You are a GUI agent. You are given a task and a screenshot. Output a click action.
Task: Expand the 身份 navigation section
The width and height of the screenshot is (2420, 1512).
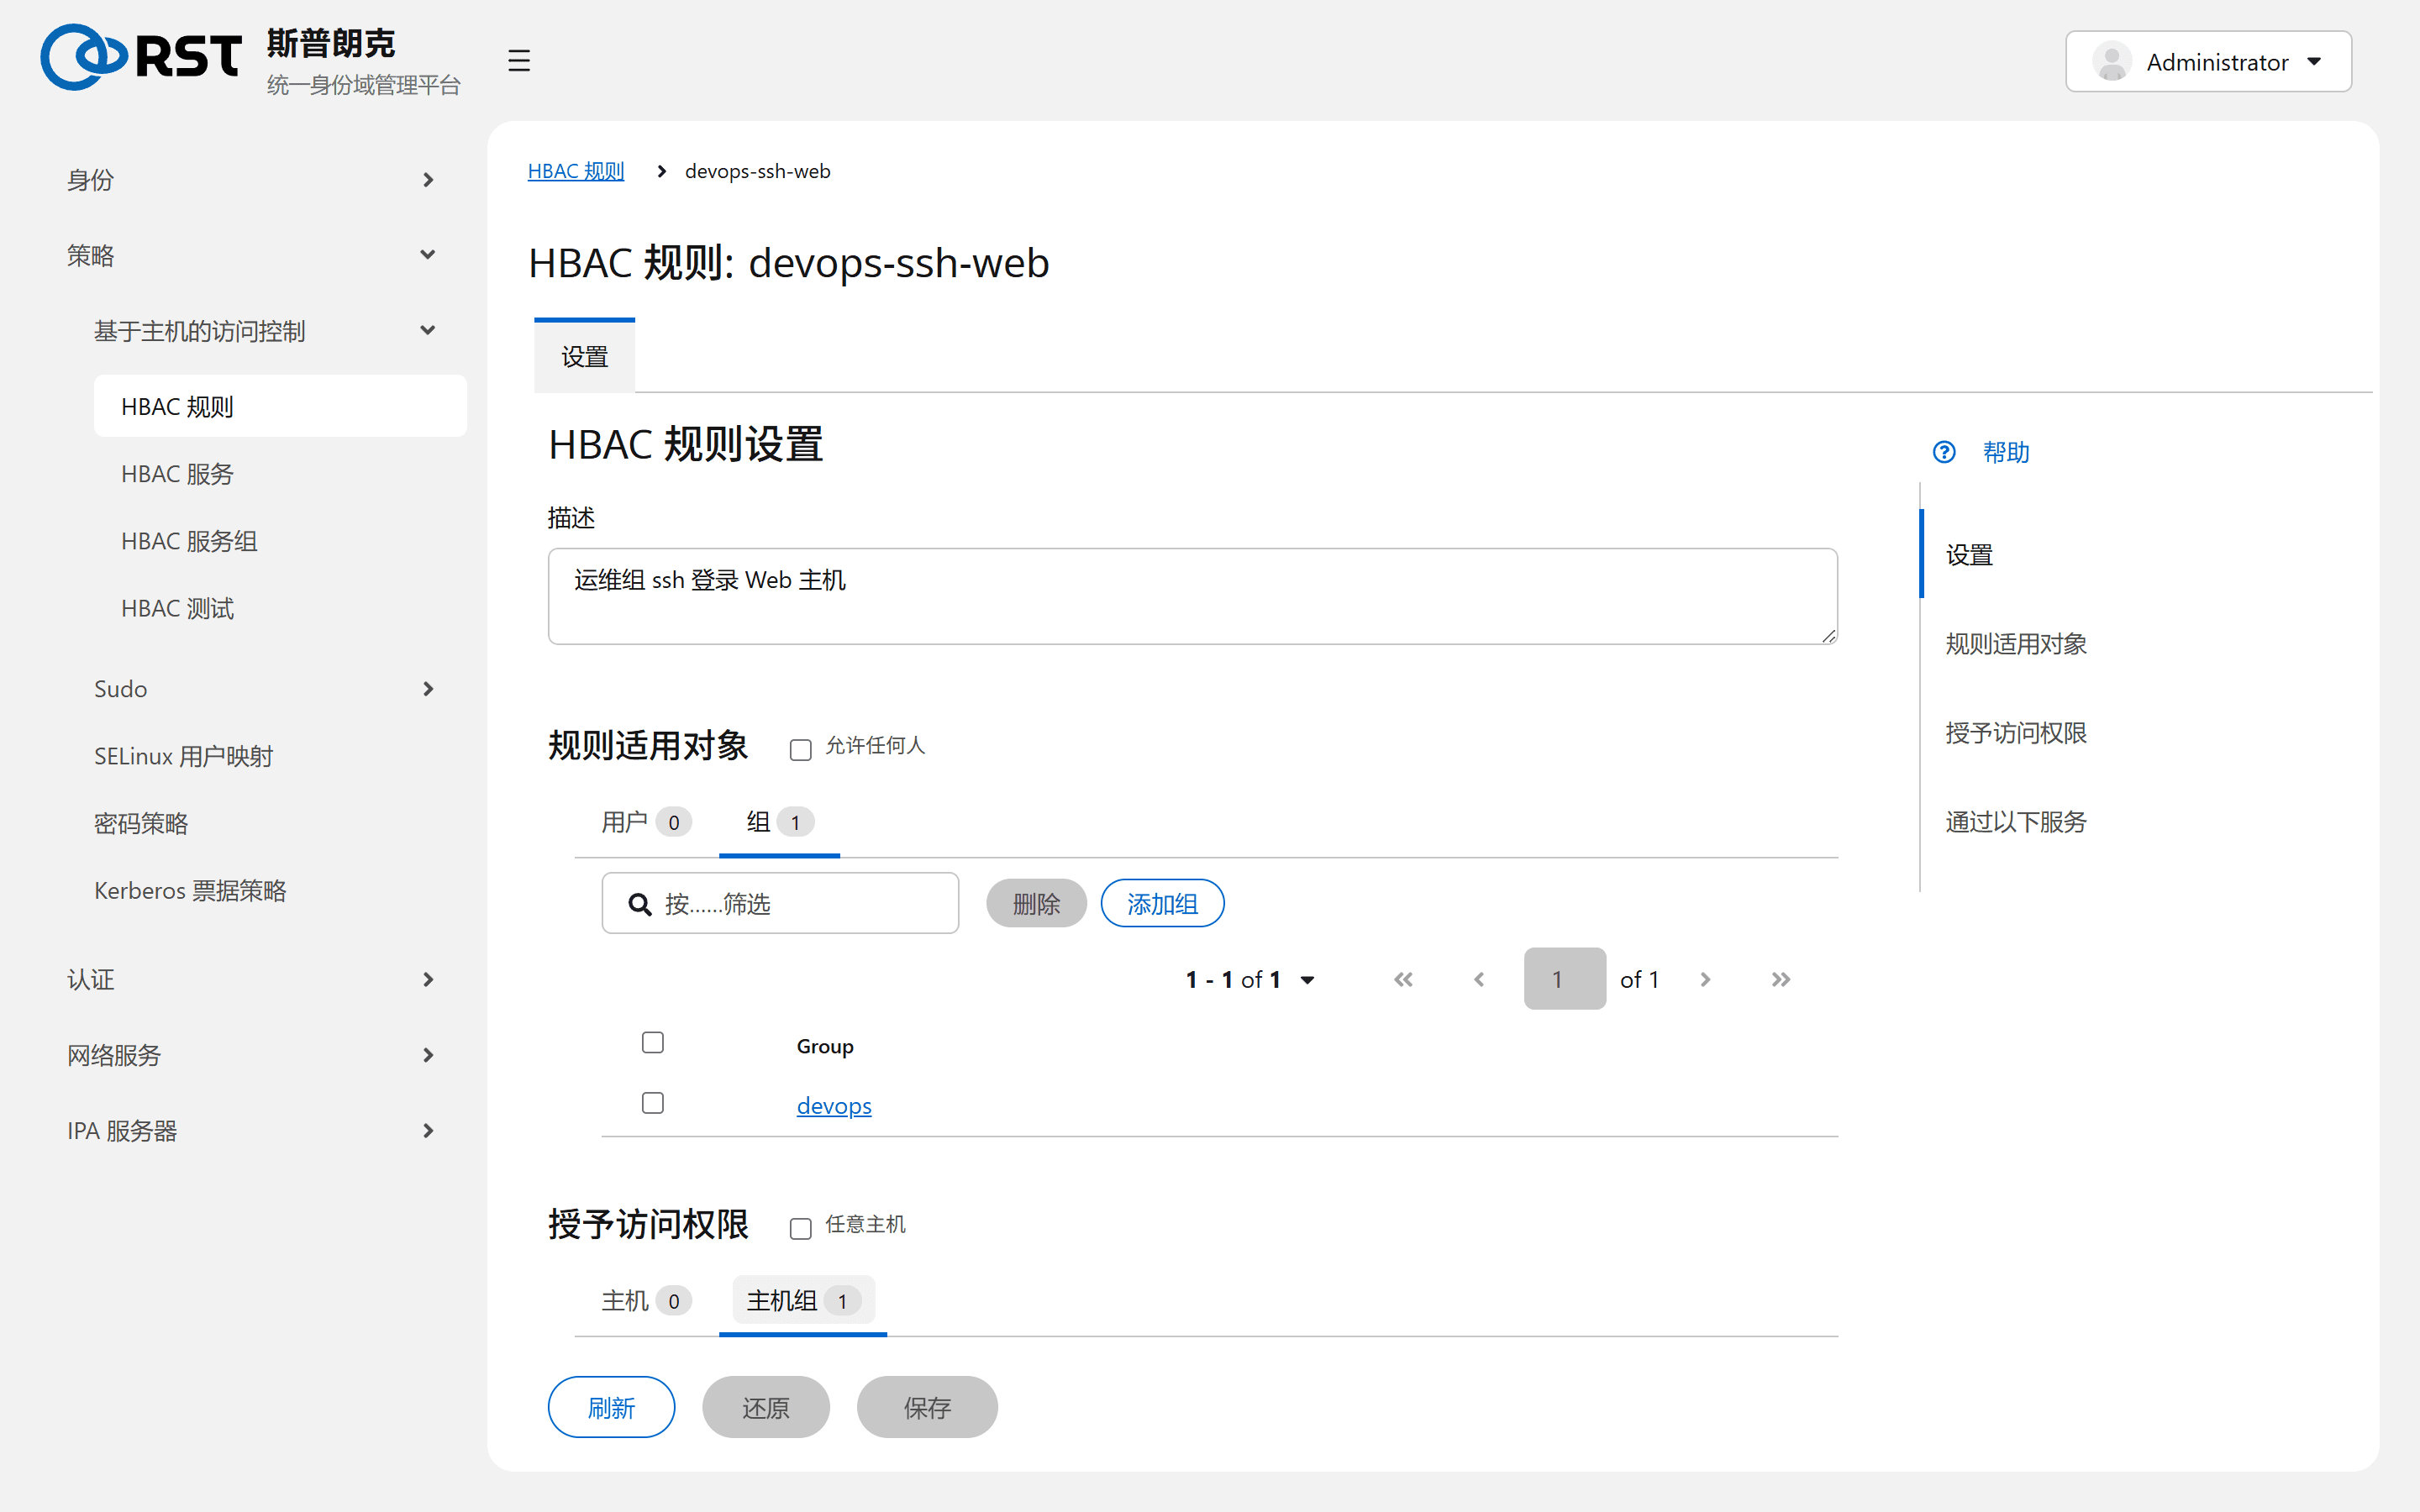click(252, 180)
